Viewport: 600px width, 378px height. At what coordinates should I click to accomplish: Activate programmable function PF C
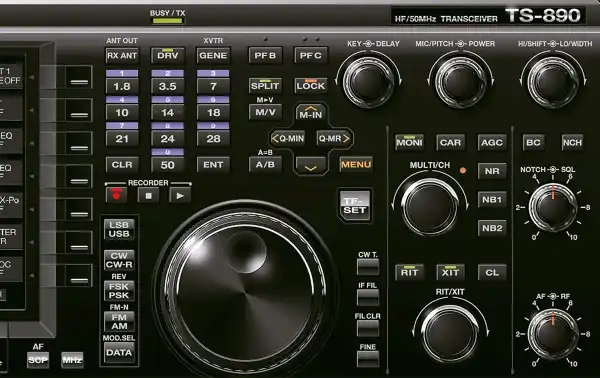pyautogui.click(x=311, y=55)
